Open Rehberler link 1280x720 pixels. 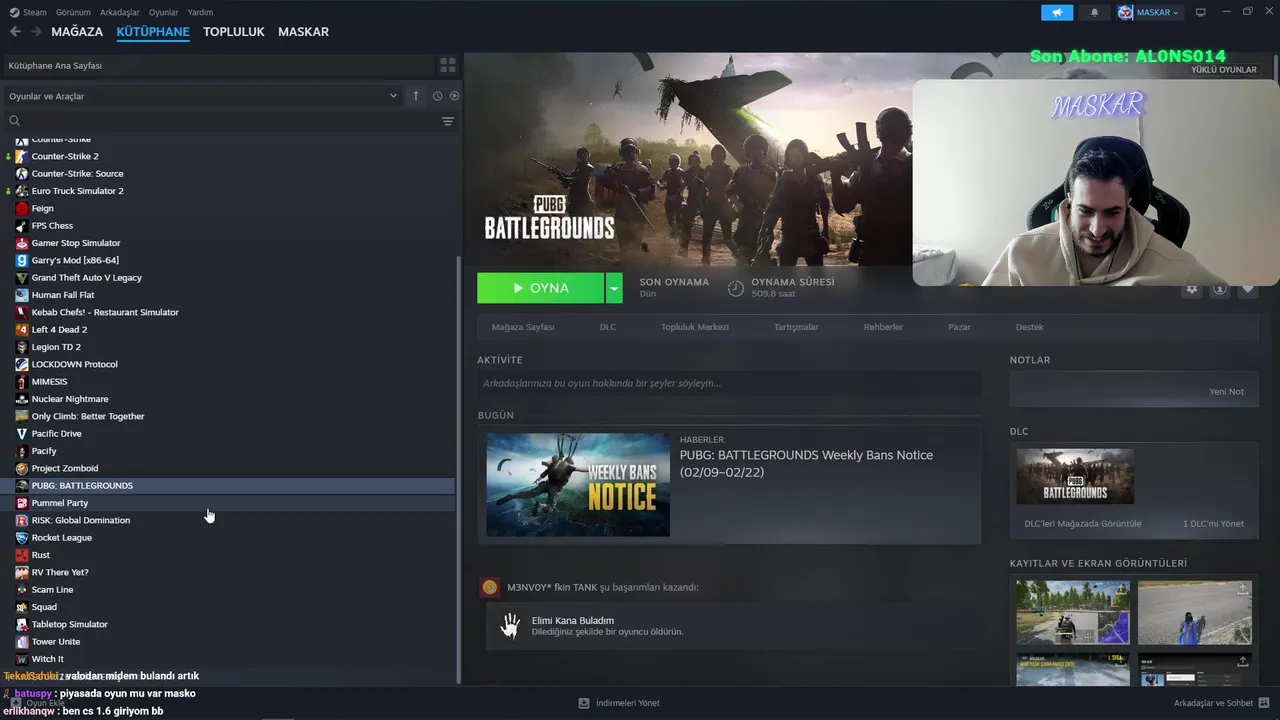click(883, 327)
